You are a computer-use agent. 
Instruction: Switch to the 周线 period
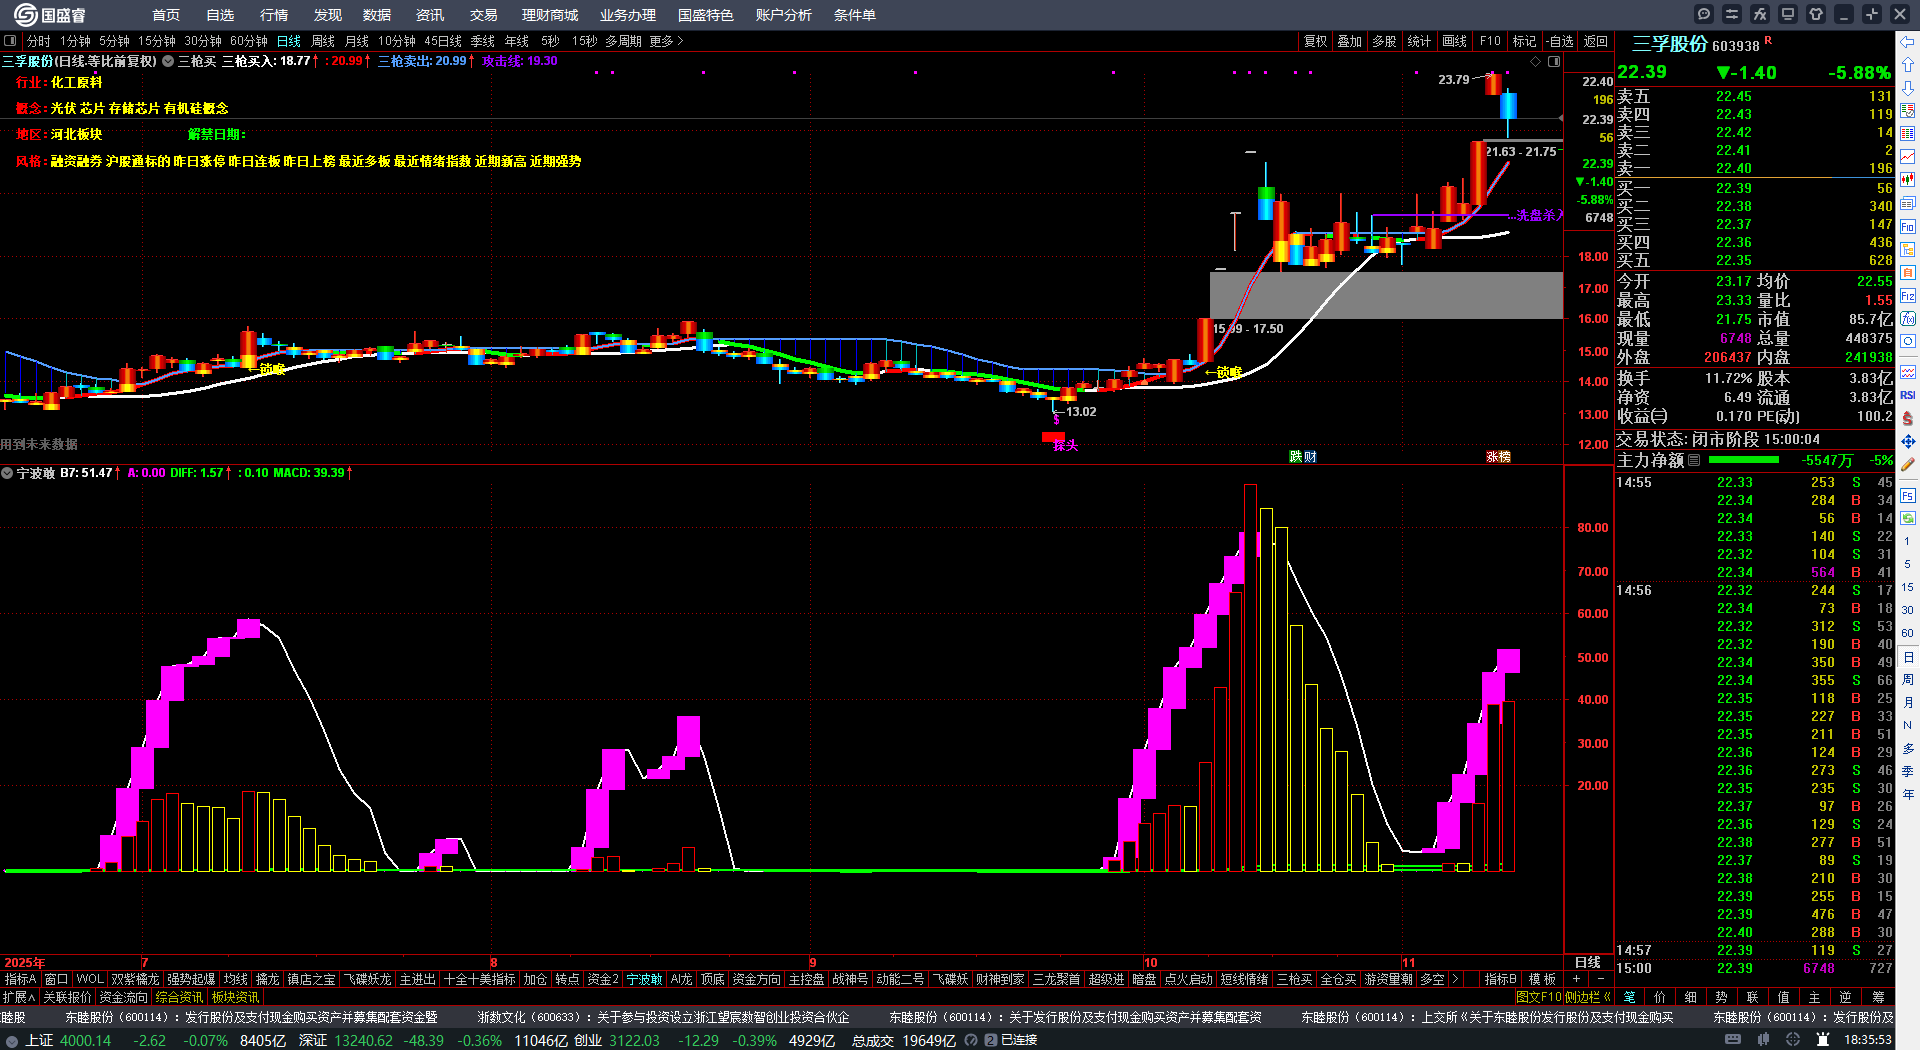(323, 41)
